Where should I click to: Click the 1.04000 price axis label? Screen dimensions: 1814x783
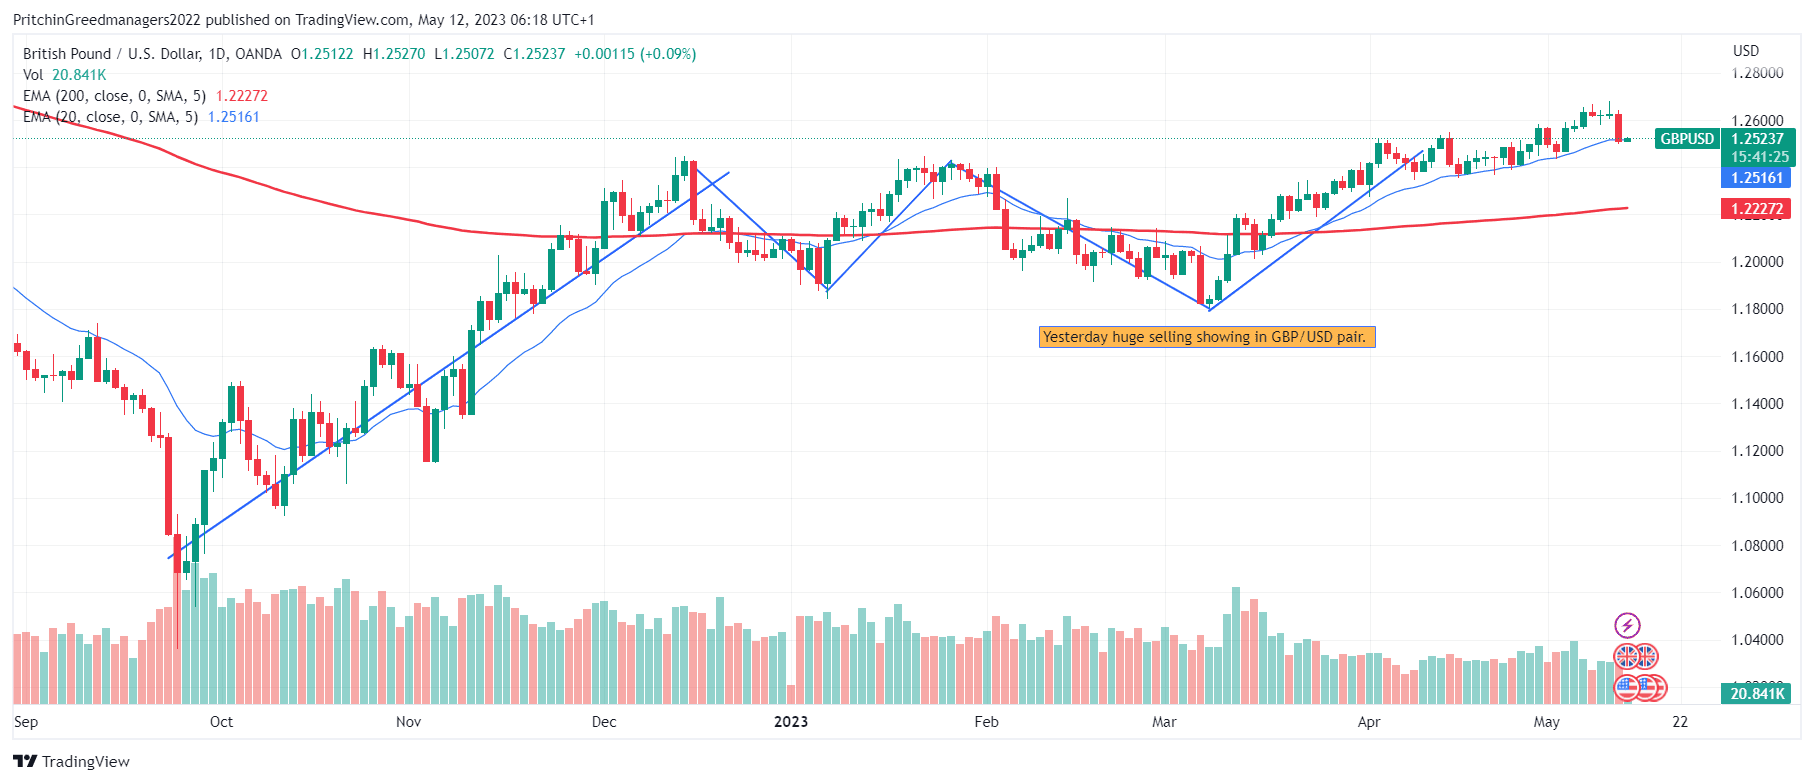pyautogui.click(x=1758, y=640)
